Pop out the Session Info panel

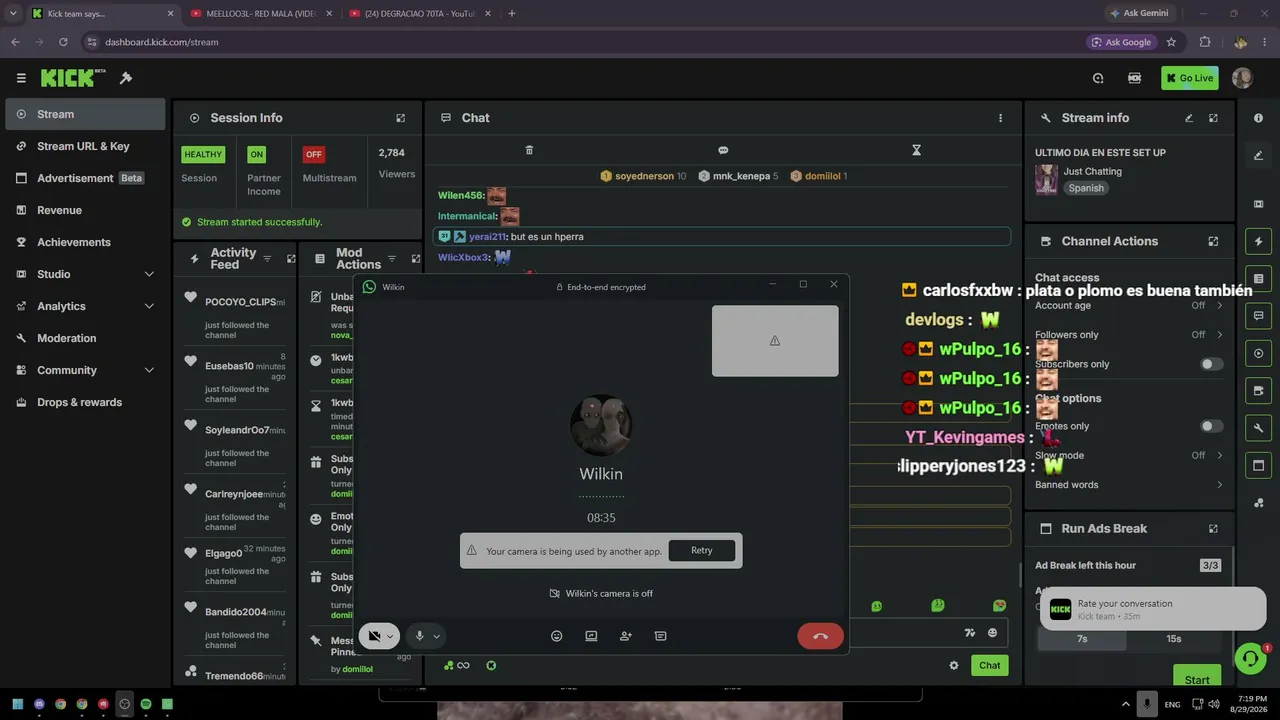[401, 118]
